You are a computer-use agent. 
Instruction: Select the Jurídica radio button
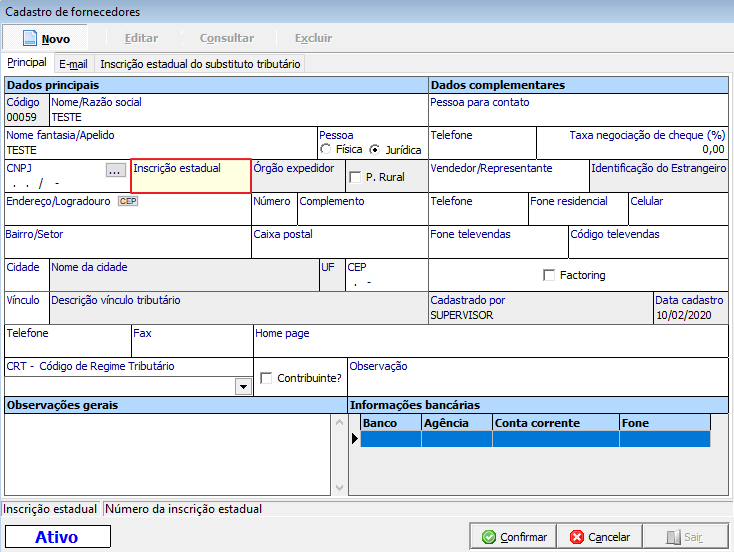[375, 150]
